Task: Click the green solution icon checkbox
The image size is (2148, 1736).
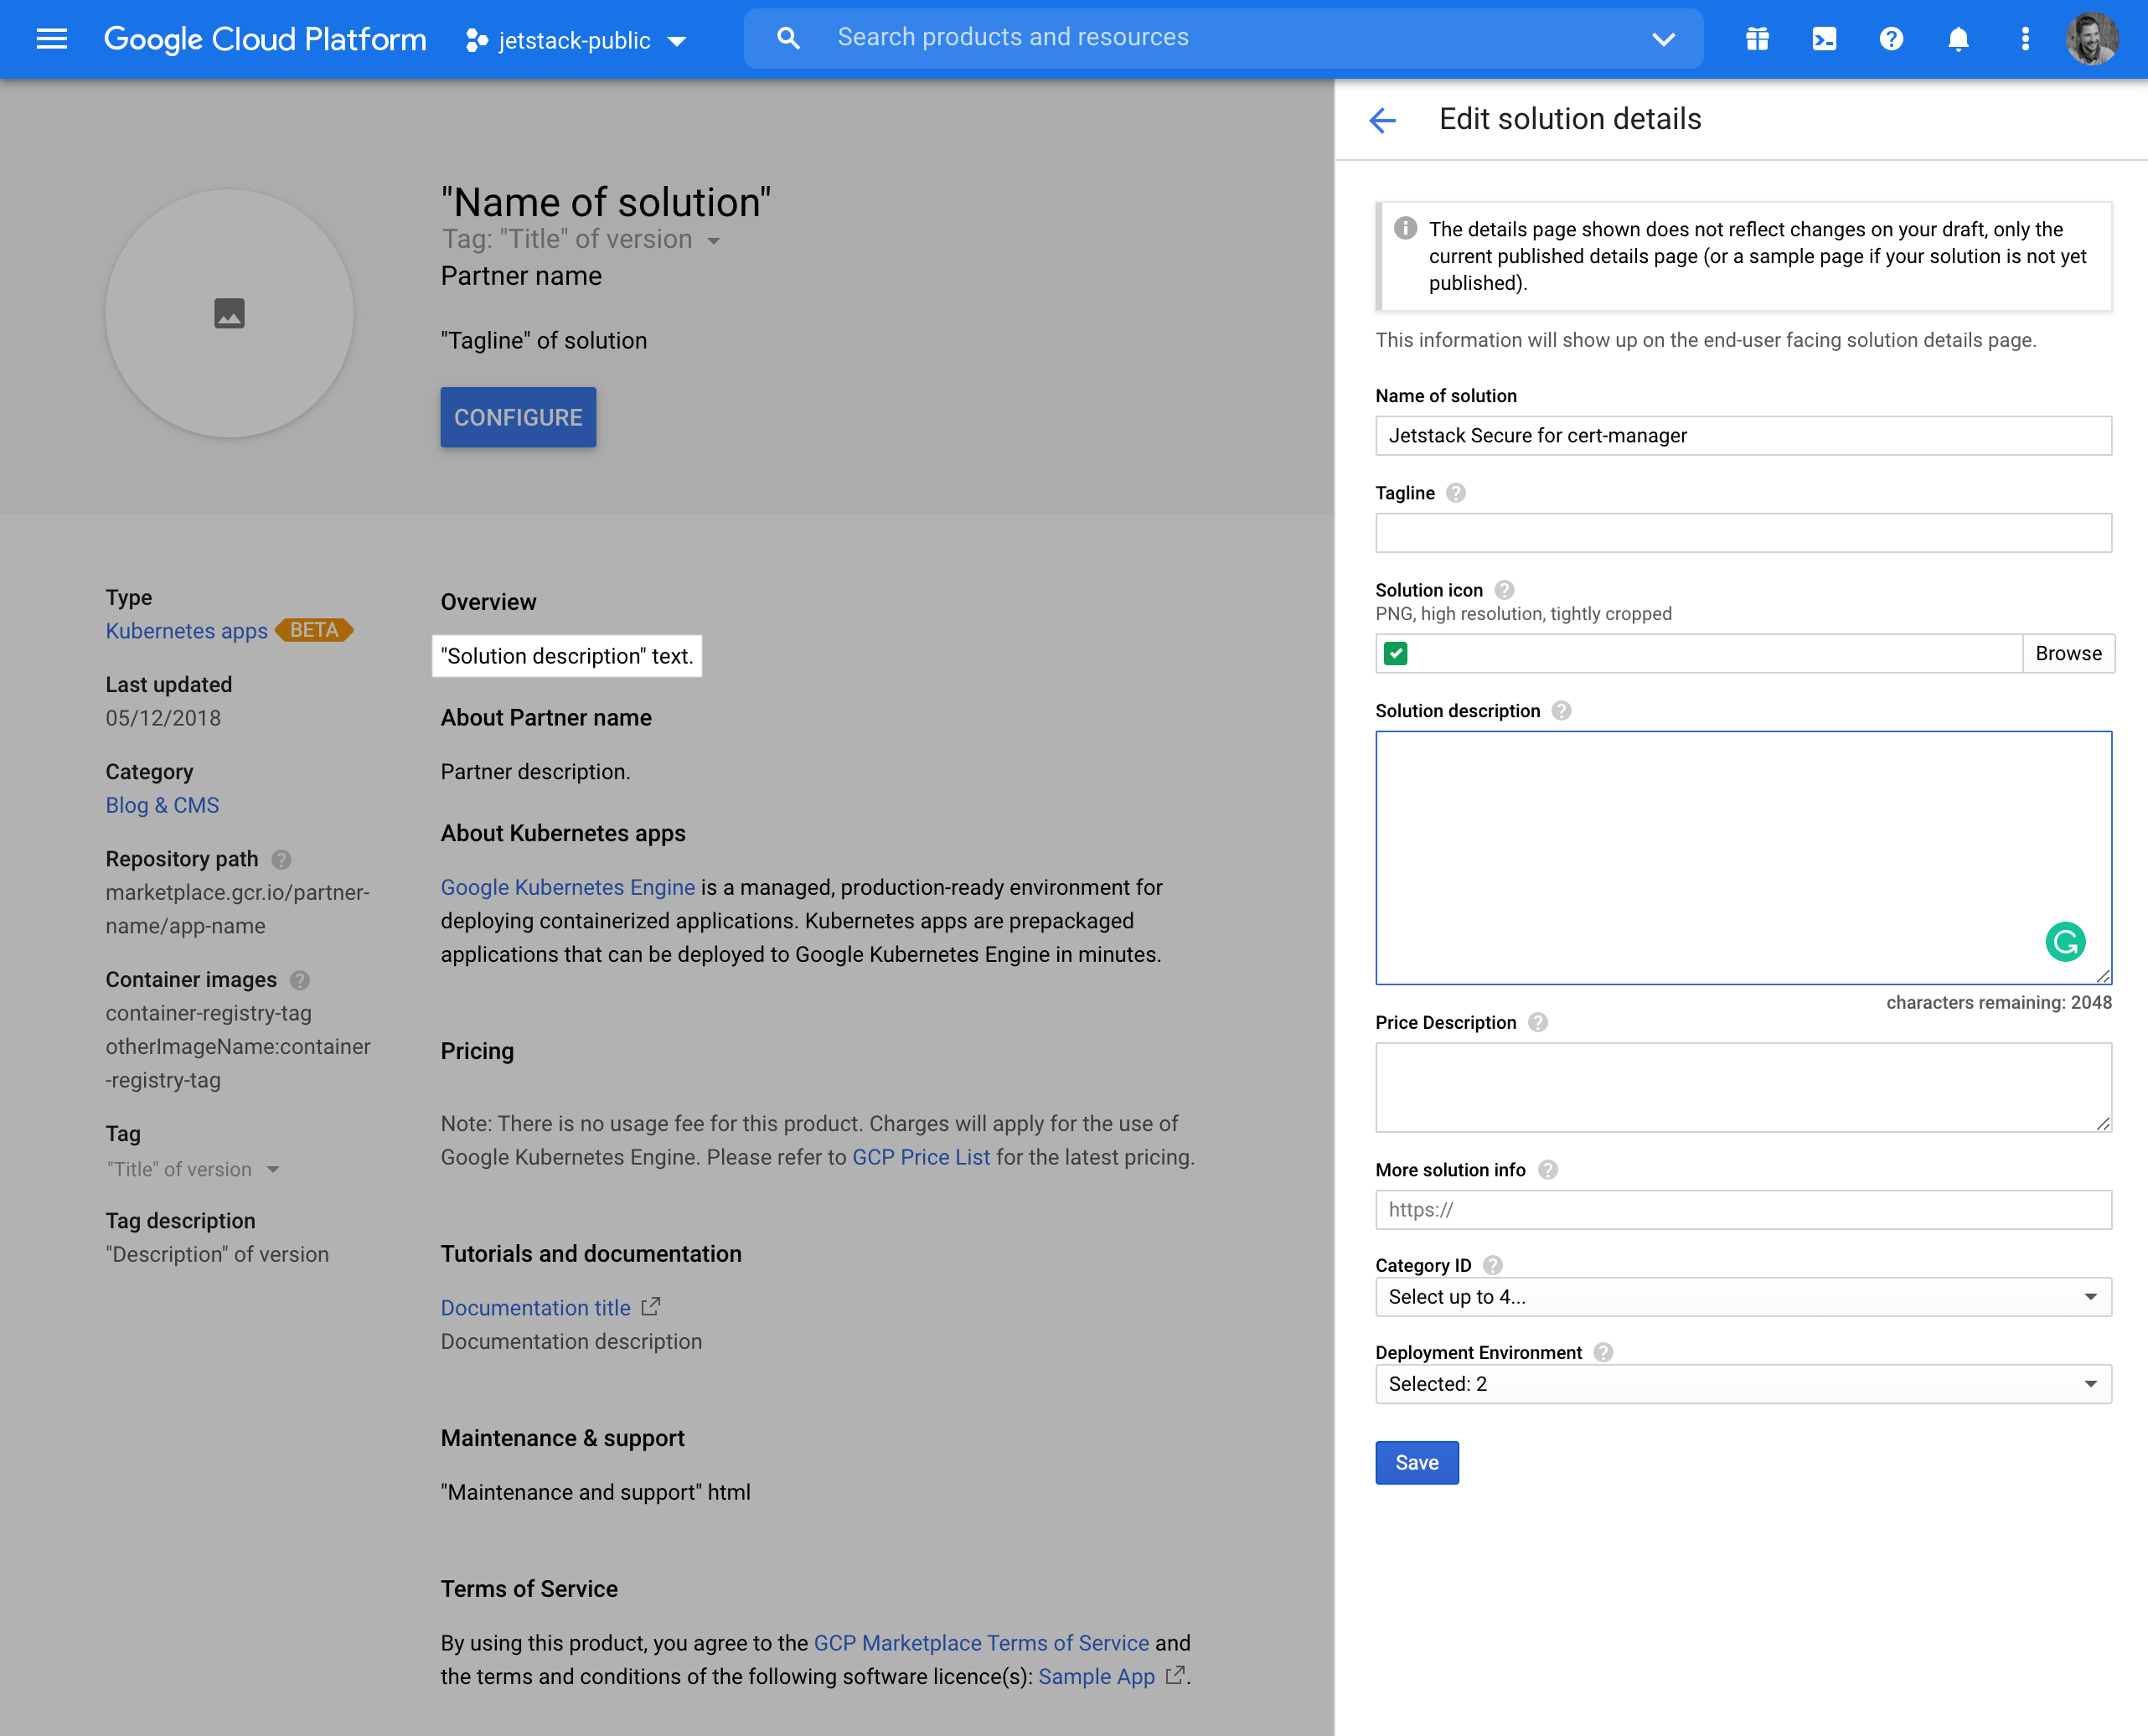Action: (x=1396, y=653)
